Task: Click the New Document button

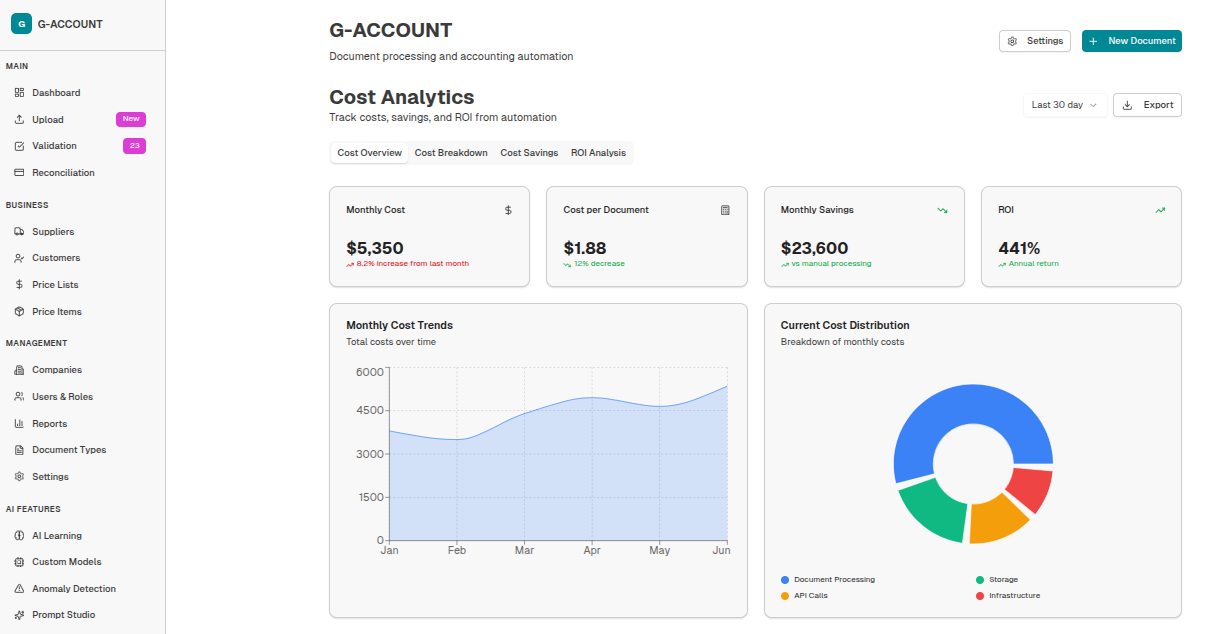Action: point(1131,41)
